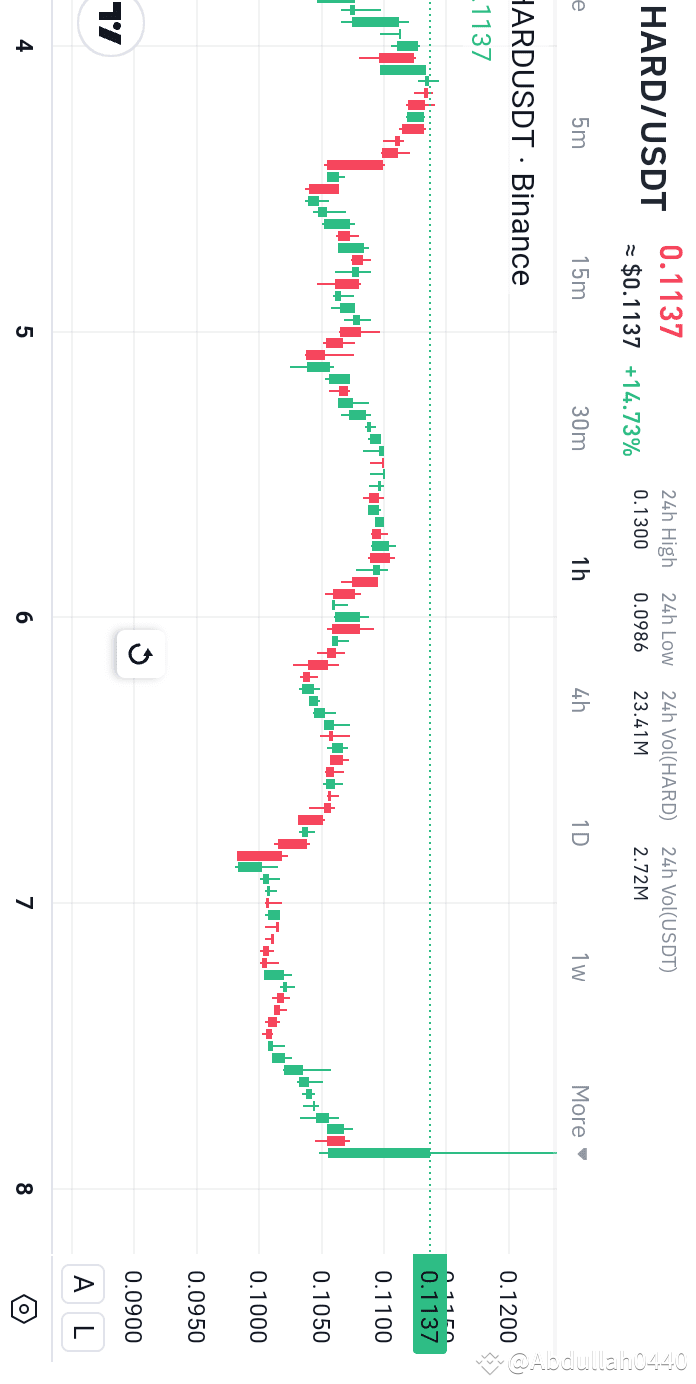Click the hexagon screenshot icon
Viewport: 696px width, 1384px height.
coord(23,1309)
